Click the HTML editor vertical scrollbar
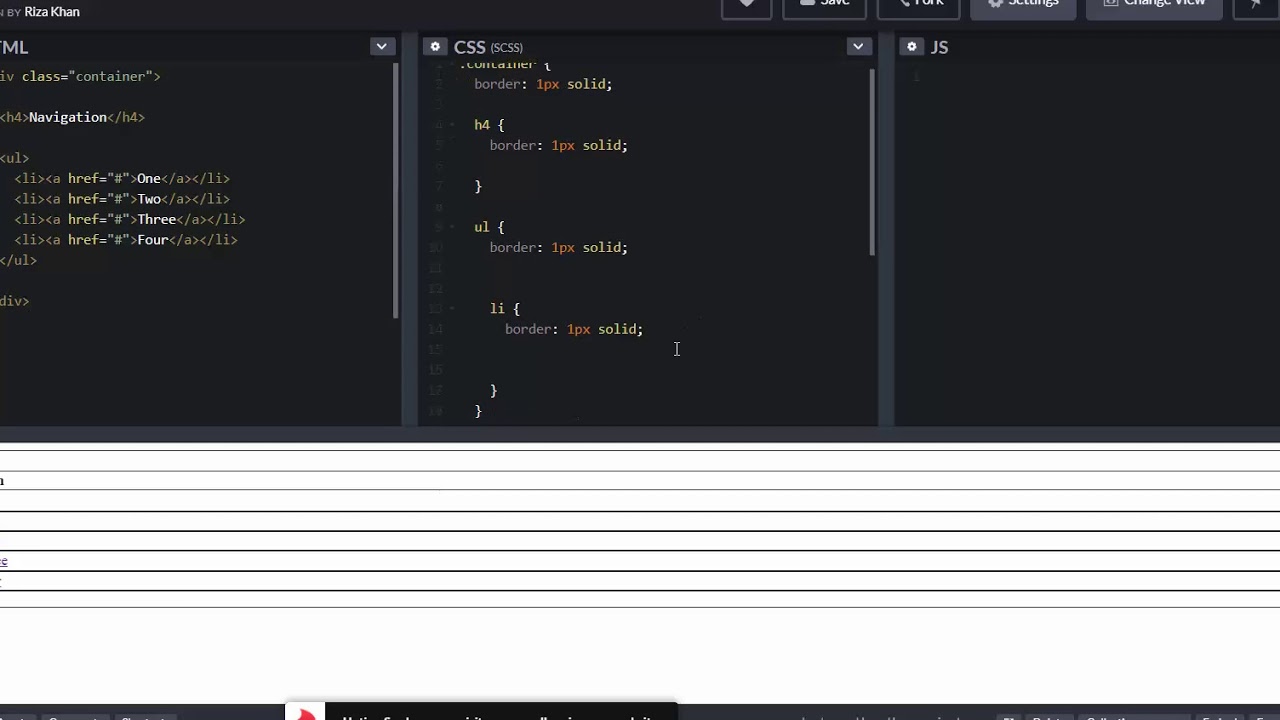The image size is (1280, 720). (396, 190)
